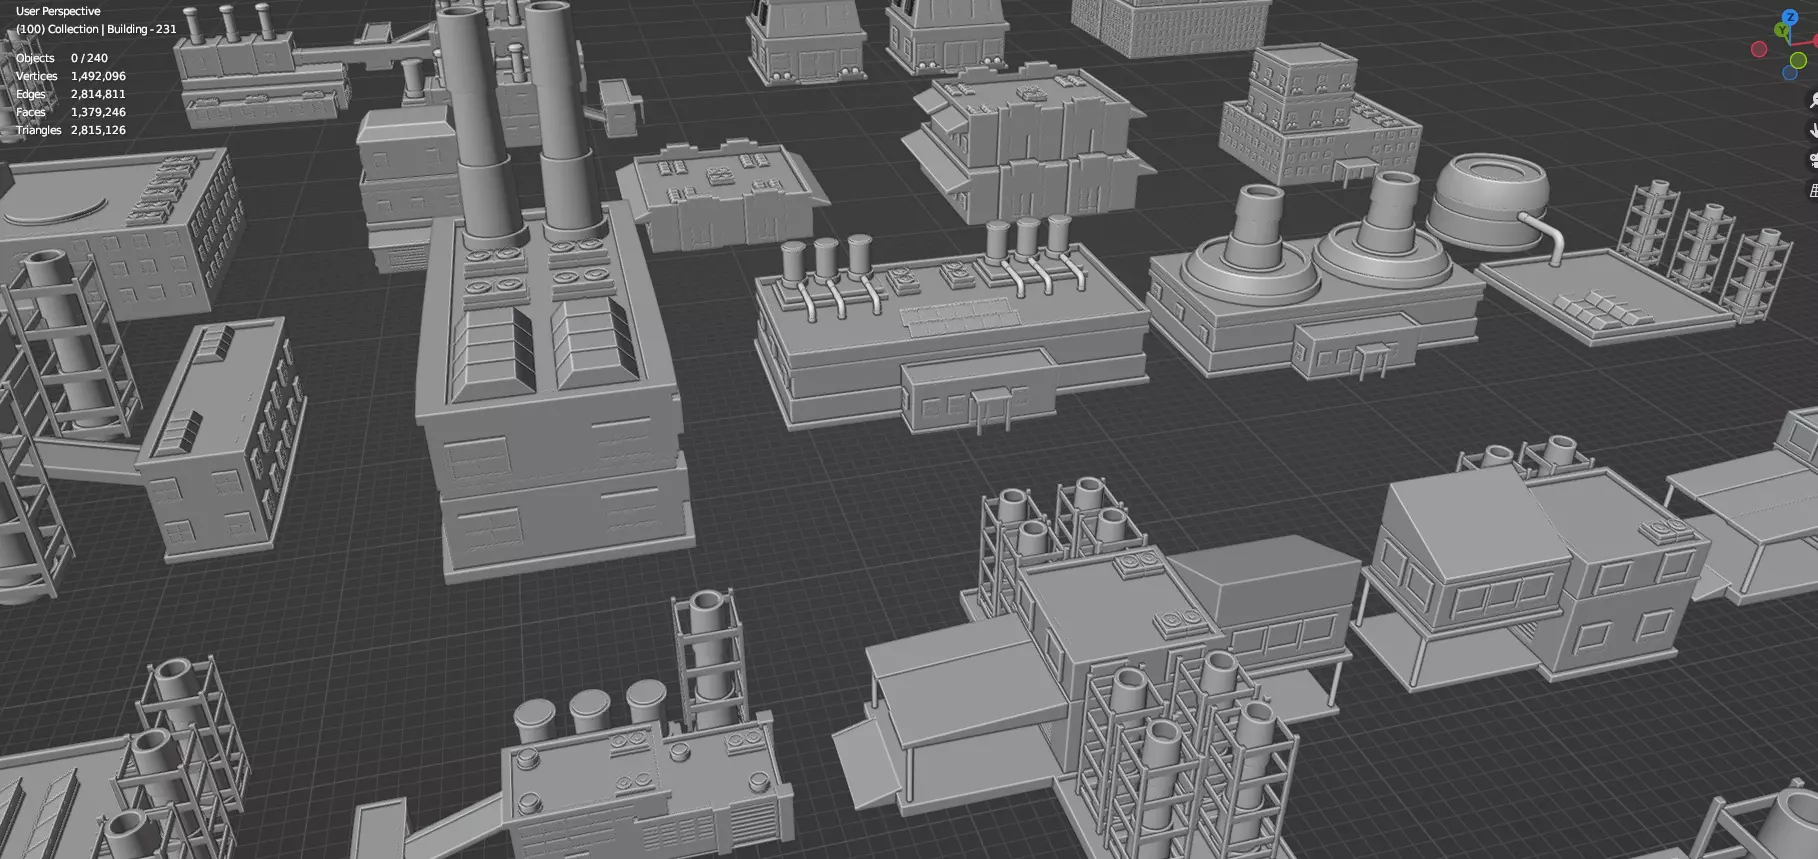The image size is (1818, 859).
Task: Click the Edges '2,814,811' statistic
Action: tap(98, 94)
